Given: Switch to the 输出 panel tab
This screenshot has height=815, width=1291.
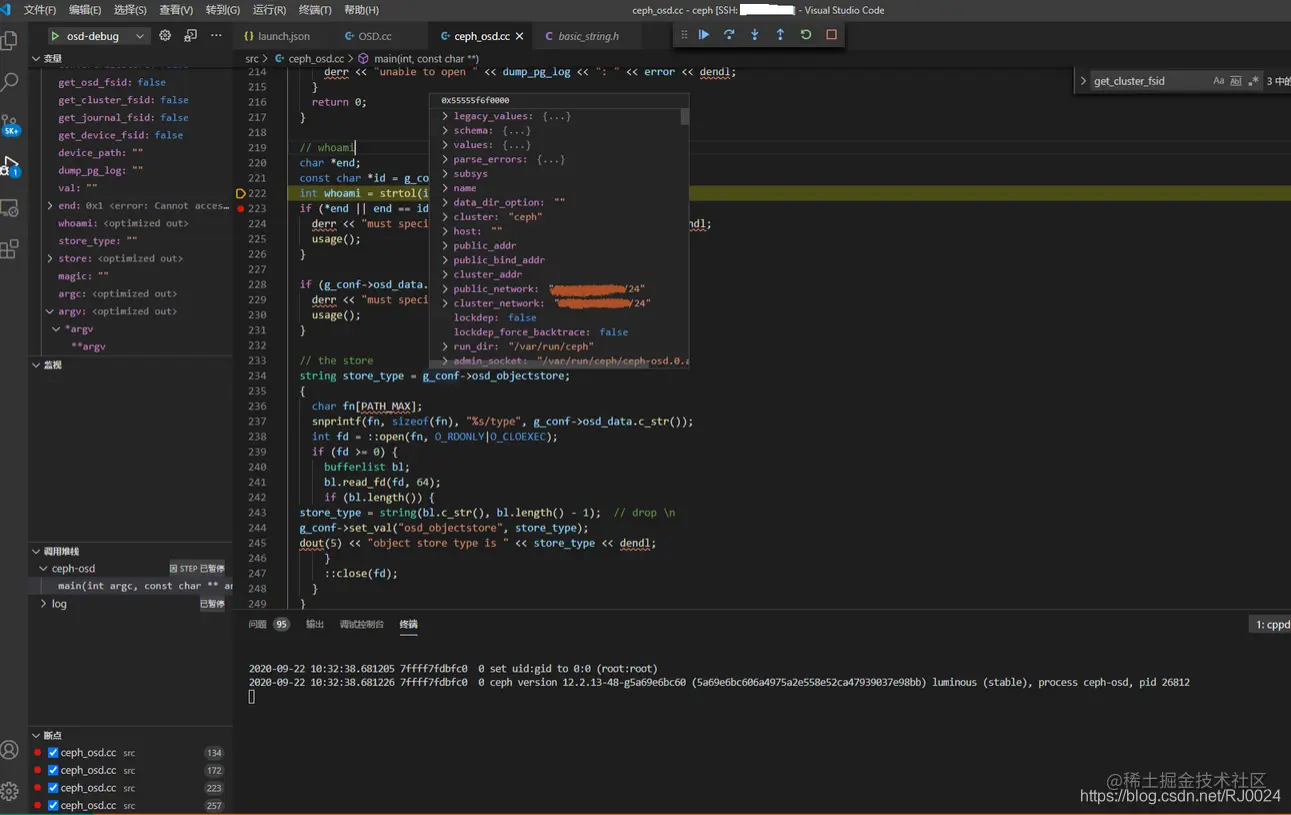Looking at the screenshot, I should pyautogui.click(x=315, y=624).
